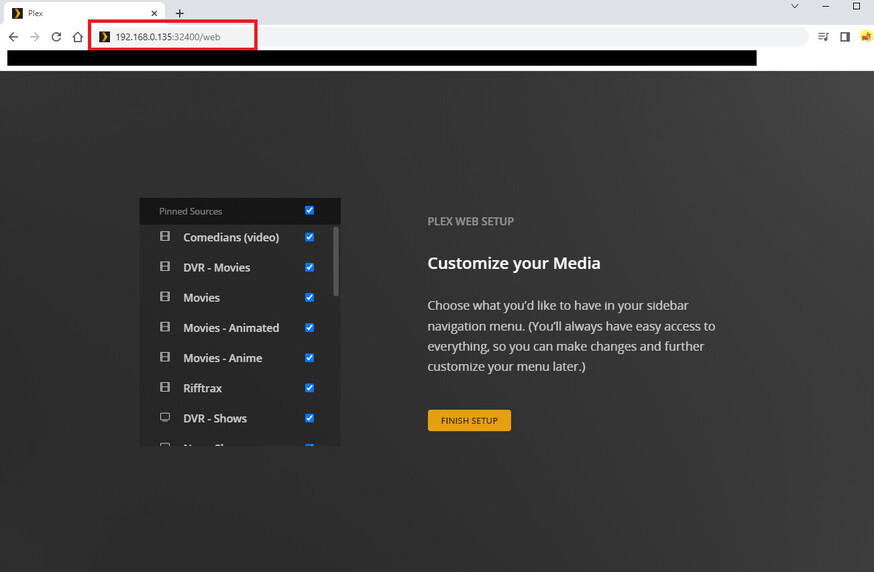The height and width of the screenshot is (572, 874).
Task: Open the profile avatar icon
Action: pos(866,37)
